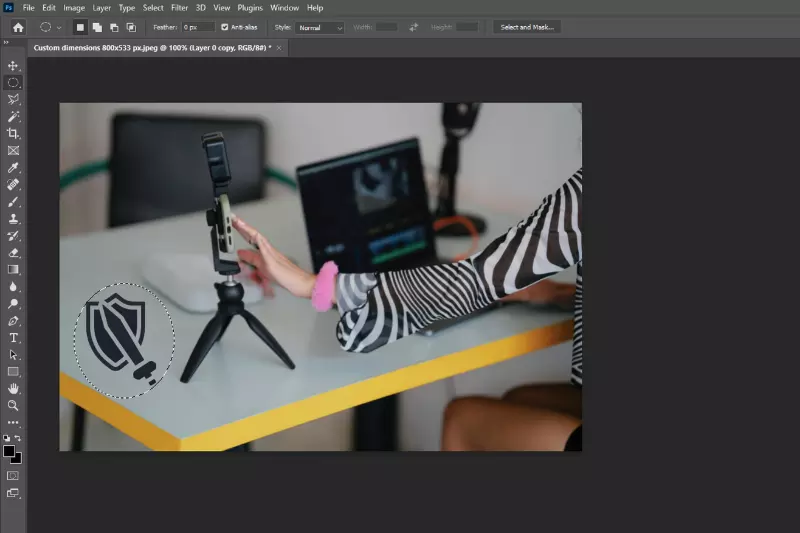800x533 pixels.
Task: Open the Style dropdown showing Normal
Action: (x=320, y=28)
